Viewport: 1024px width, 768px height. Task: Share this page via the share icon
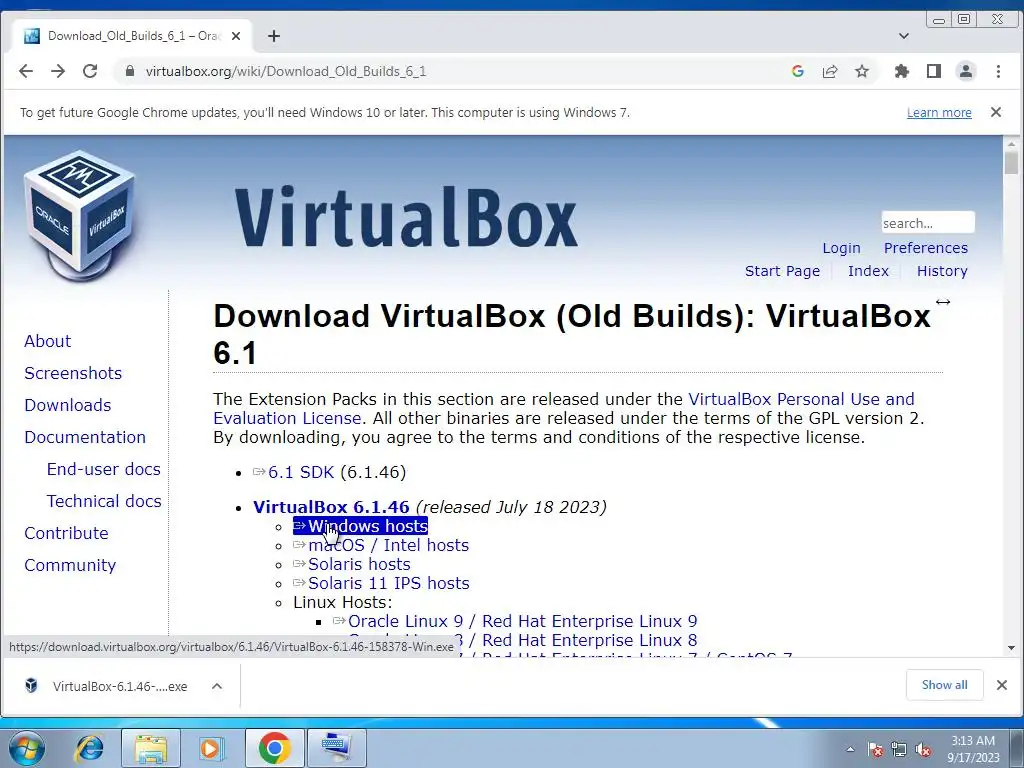tap(829, 71)
